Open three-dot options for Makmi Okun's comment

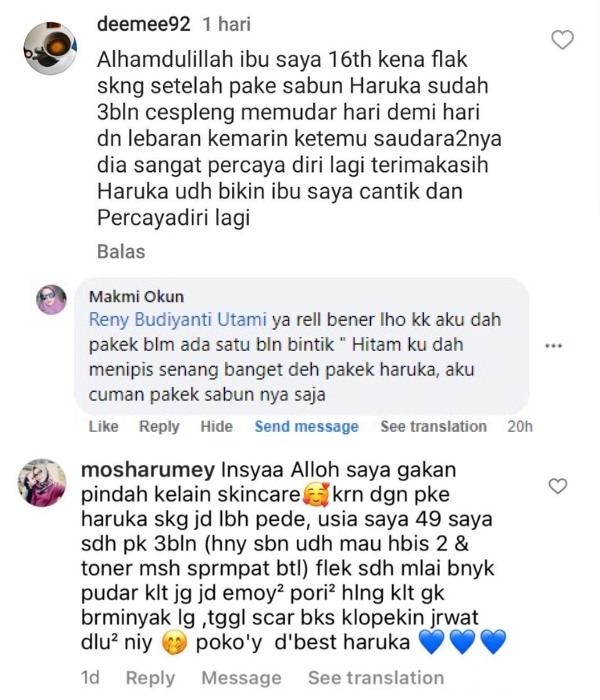pos(554,346)
